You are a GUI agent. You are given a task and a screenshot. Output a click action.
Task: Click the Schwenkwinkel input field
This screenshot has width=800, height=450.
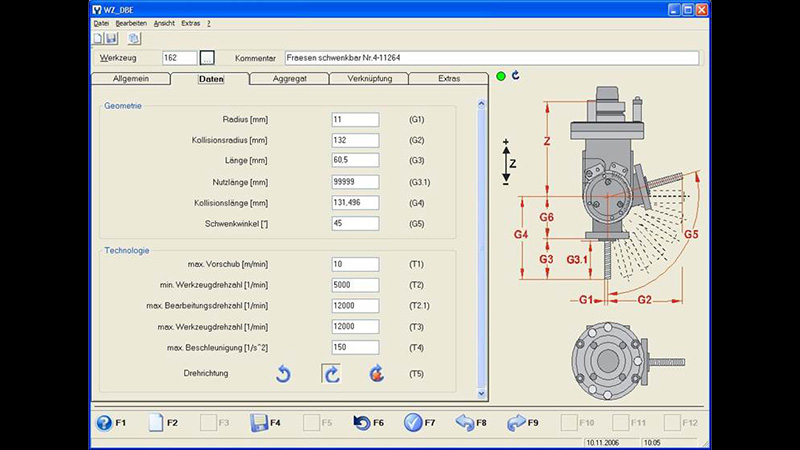point(355,224)
